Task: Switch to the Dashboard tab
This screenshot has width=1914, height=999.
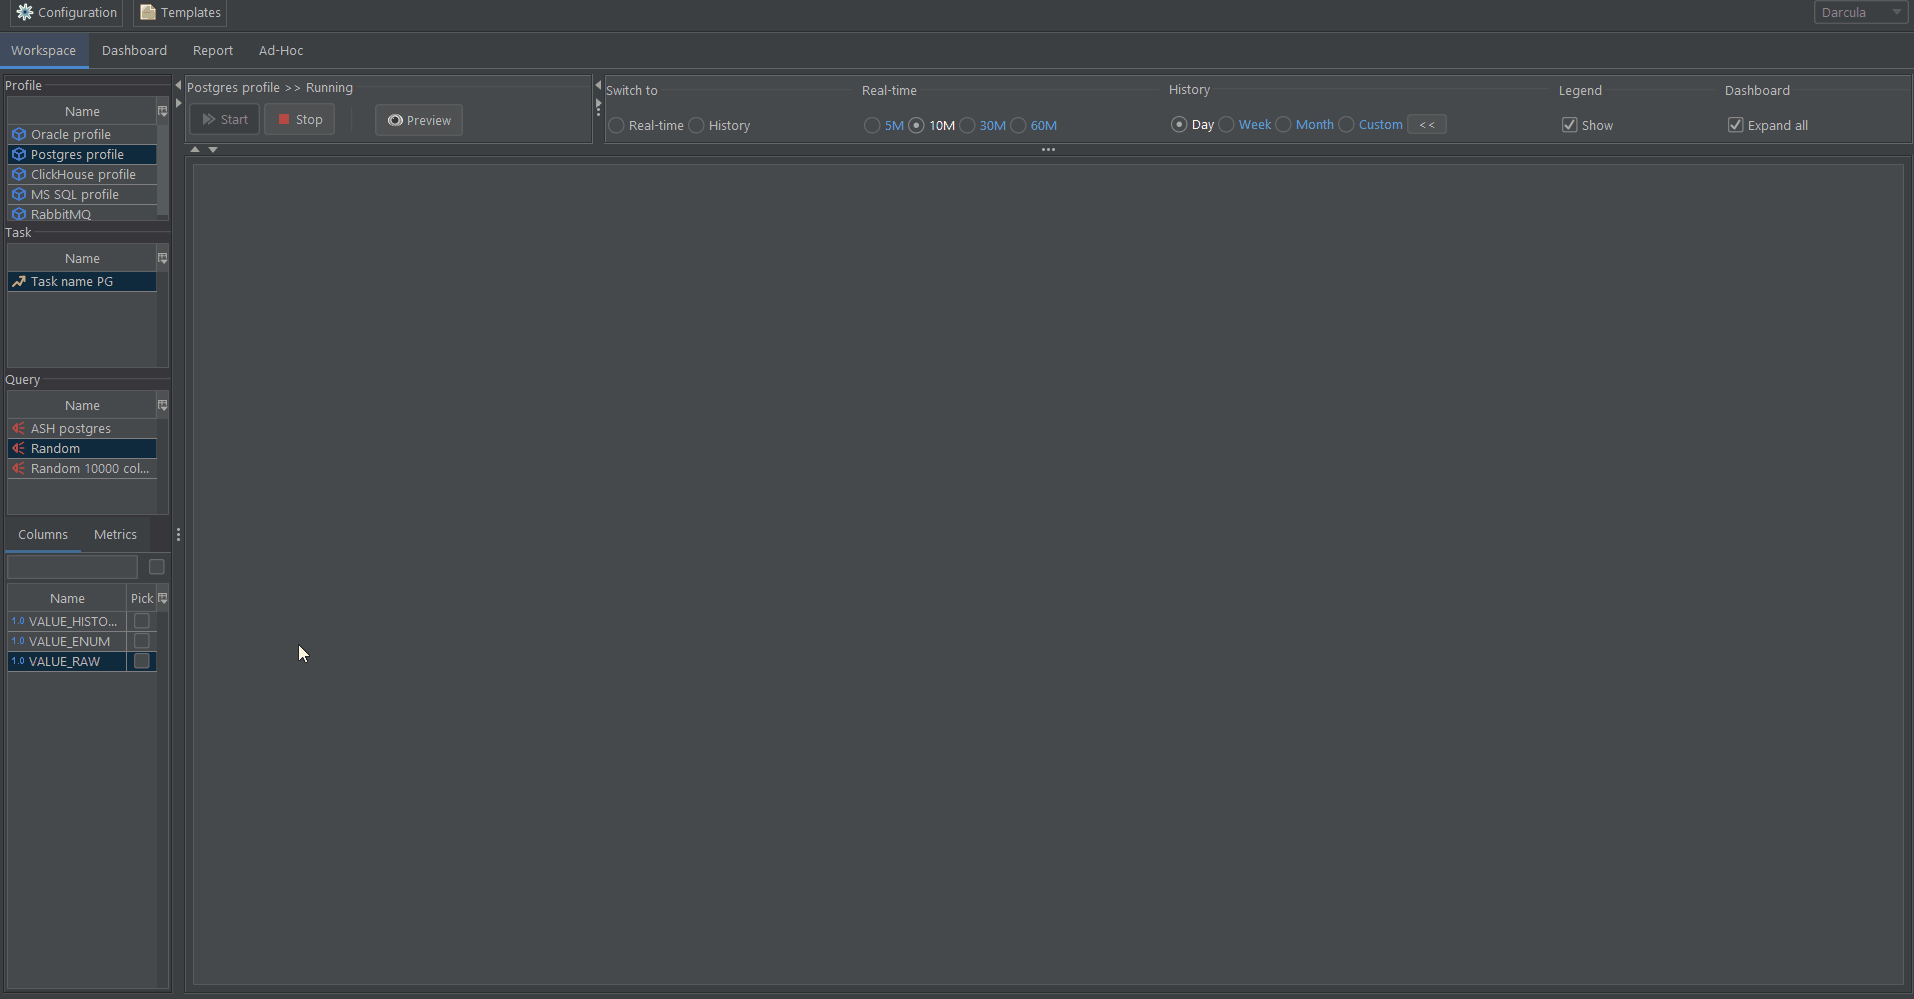Action: point(134,50)
